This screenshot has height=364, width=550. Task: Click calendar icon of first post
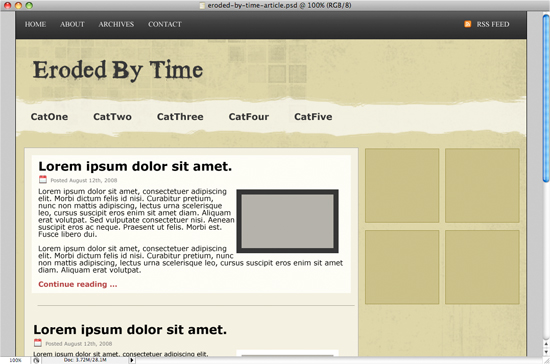[x=43, y=180]
